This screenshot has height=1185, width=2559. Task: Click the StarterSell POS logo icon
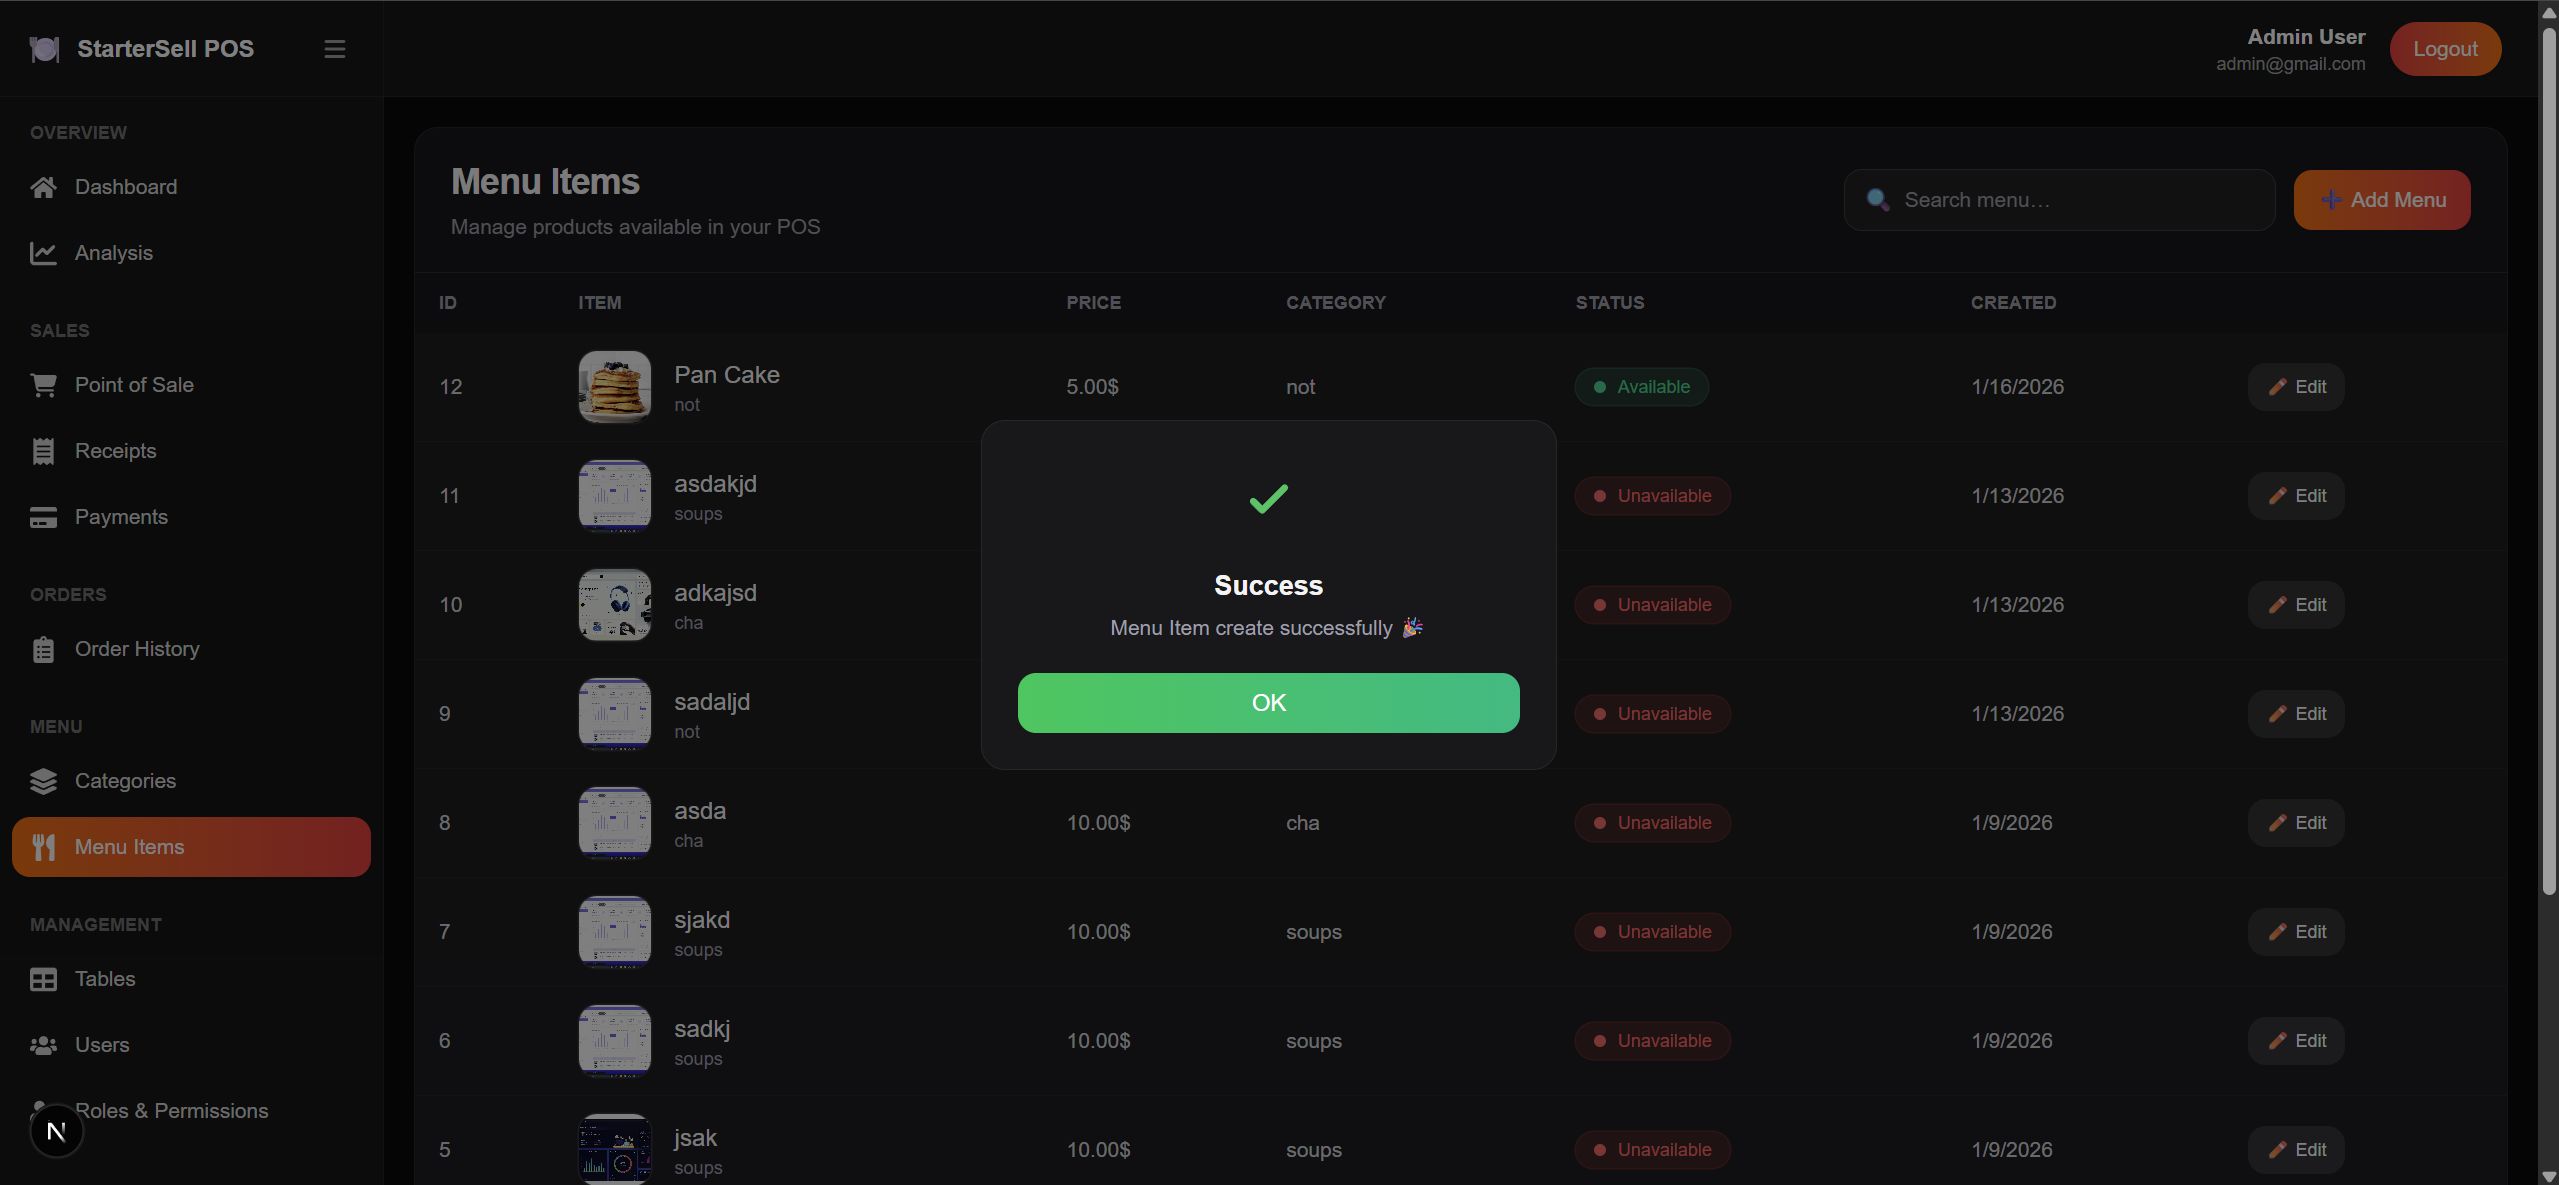click(x=44, y=49)
